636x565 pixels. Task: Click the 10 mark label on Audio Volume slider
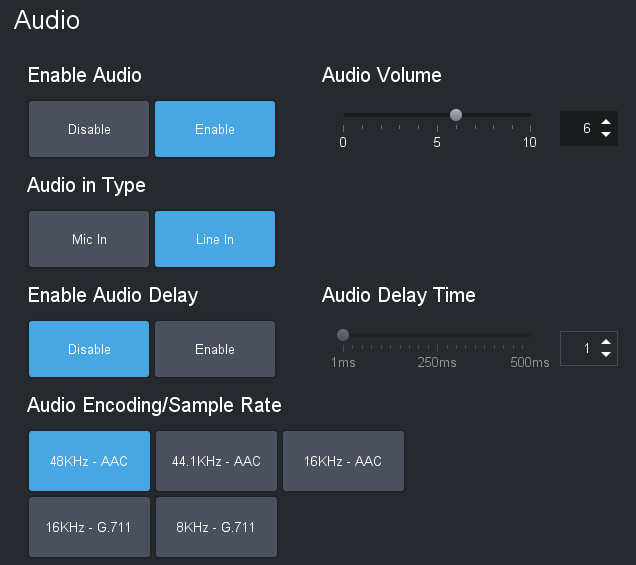tap(530, 142)
